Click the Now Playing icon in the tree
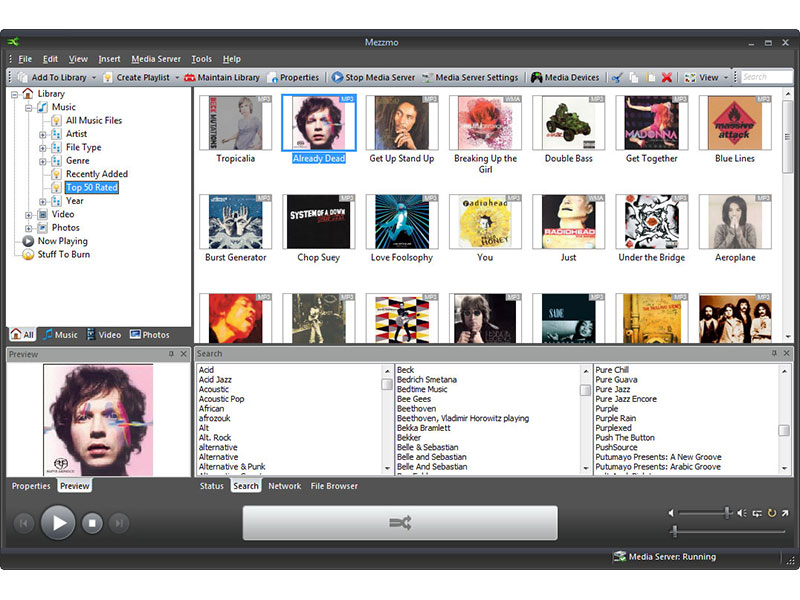The width and height of the screenshot is (800, 600). click(28, 241)
